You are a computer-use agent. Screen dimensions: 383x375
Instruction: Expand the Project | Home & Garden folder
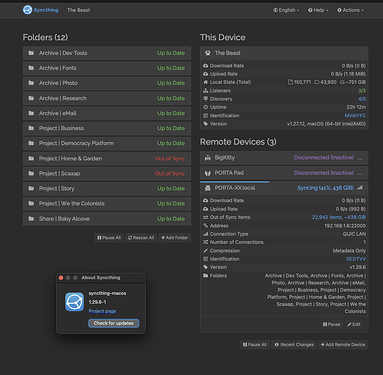[107, 159]
